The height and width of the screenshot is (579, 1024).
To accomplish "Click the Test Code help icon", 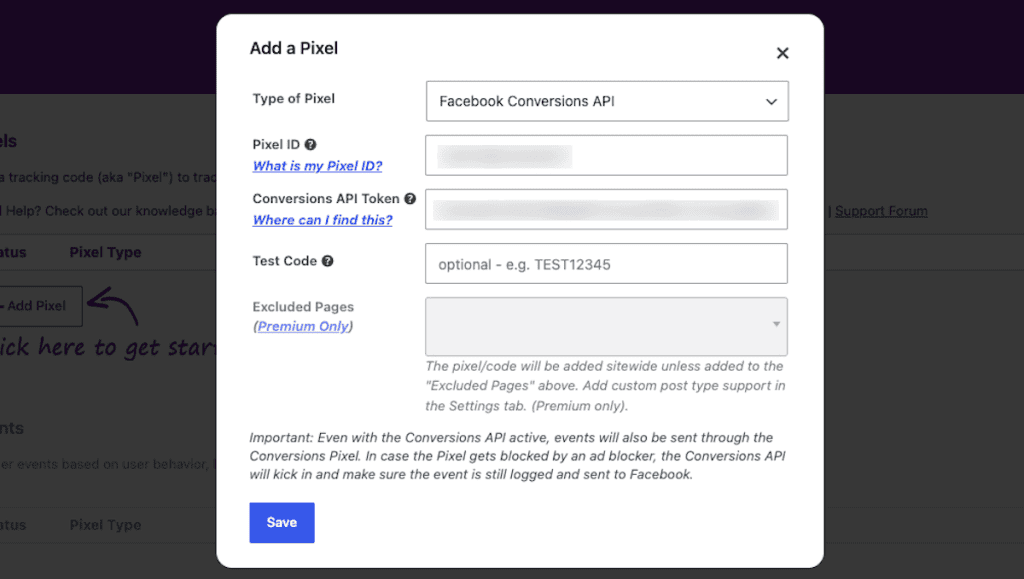I will (x=328, y=261).
